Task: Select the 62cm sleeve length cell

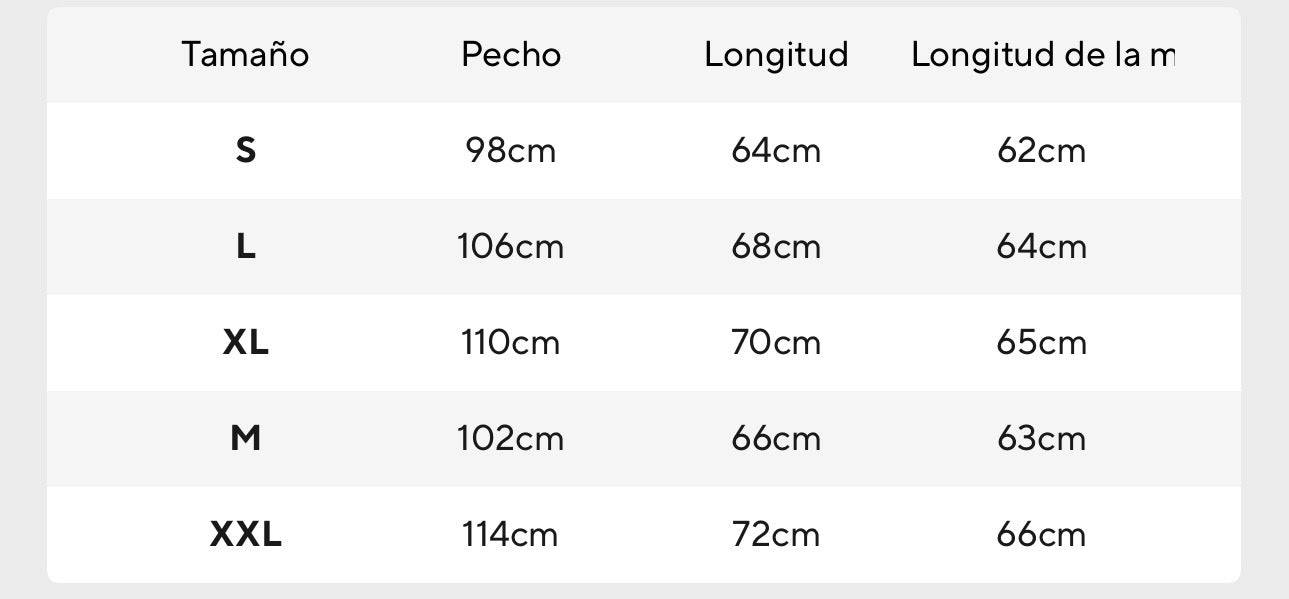Action: [1041, 151]
